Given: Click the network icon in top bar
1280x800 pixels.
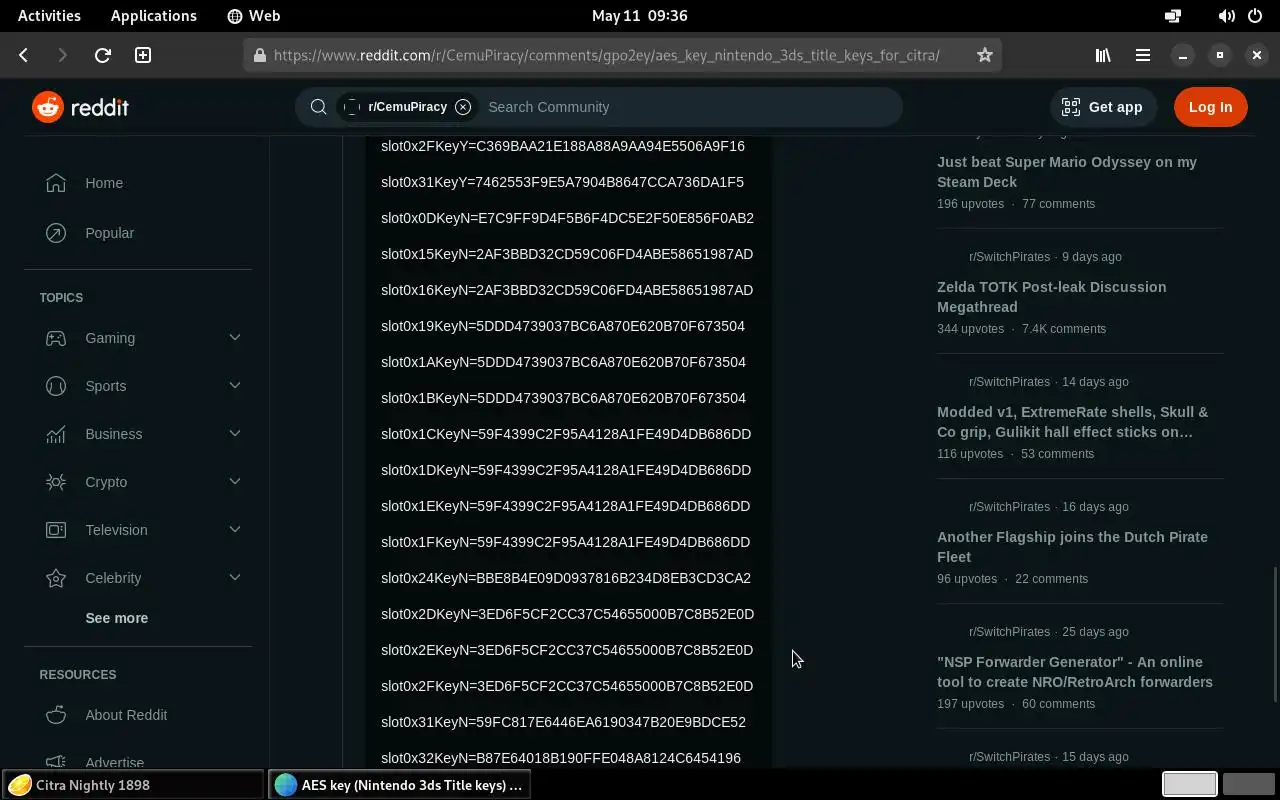Looking at the screenshot, I should 1173,16.
